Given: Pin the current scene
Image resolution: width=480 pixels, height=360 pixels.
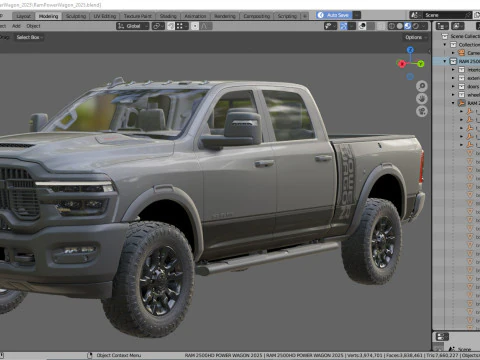Looking at the screenshot, I should (x=468, y=15).
